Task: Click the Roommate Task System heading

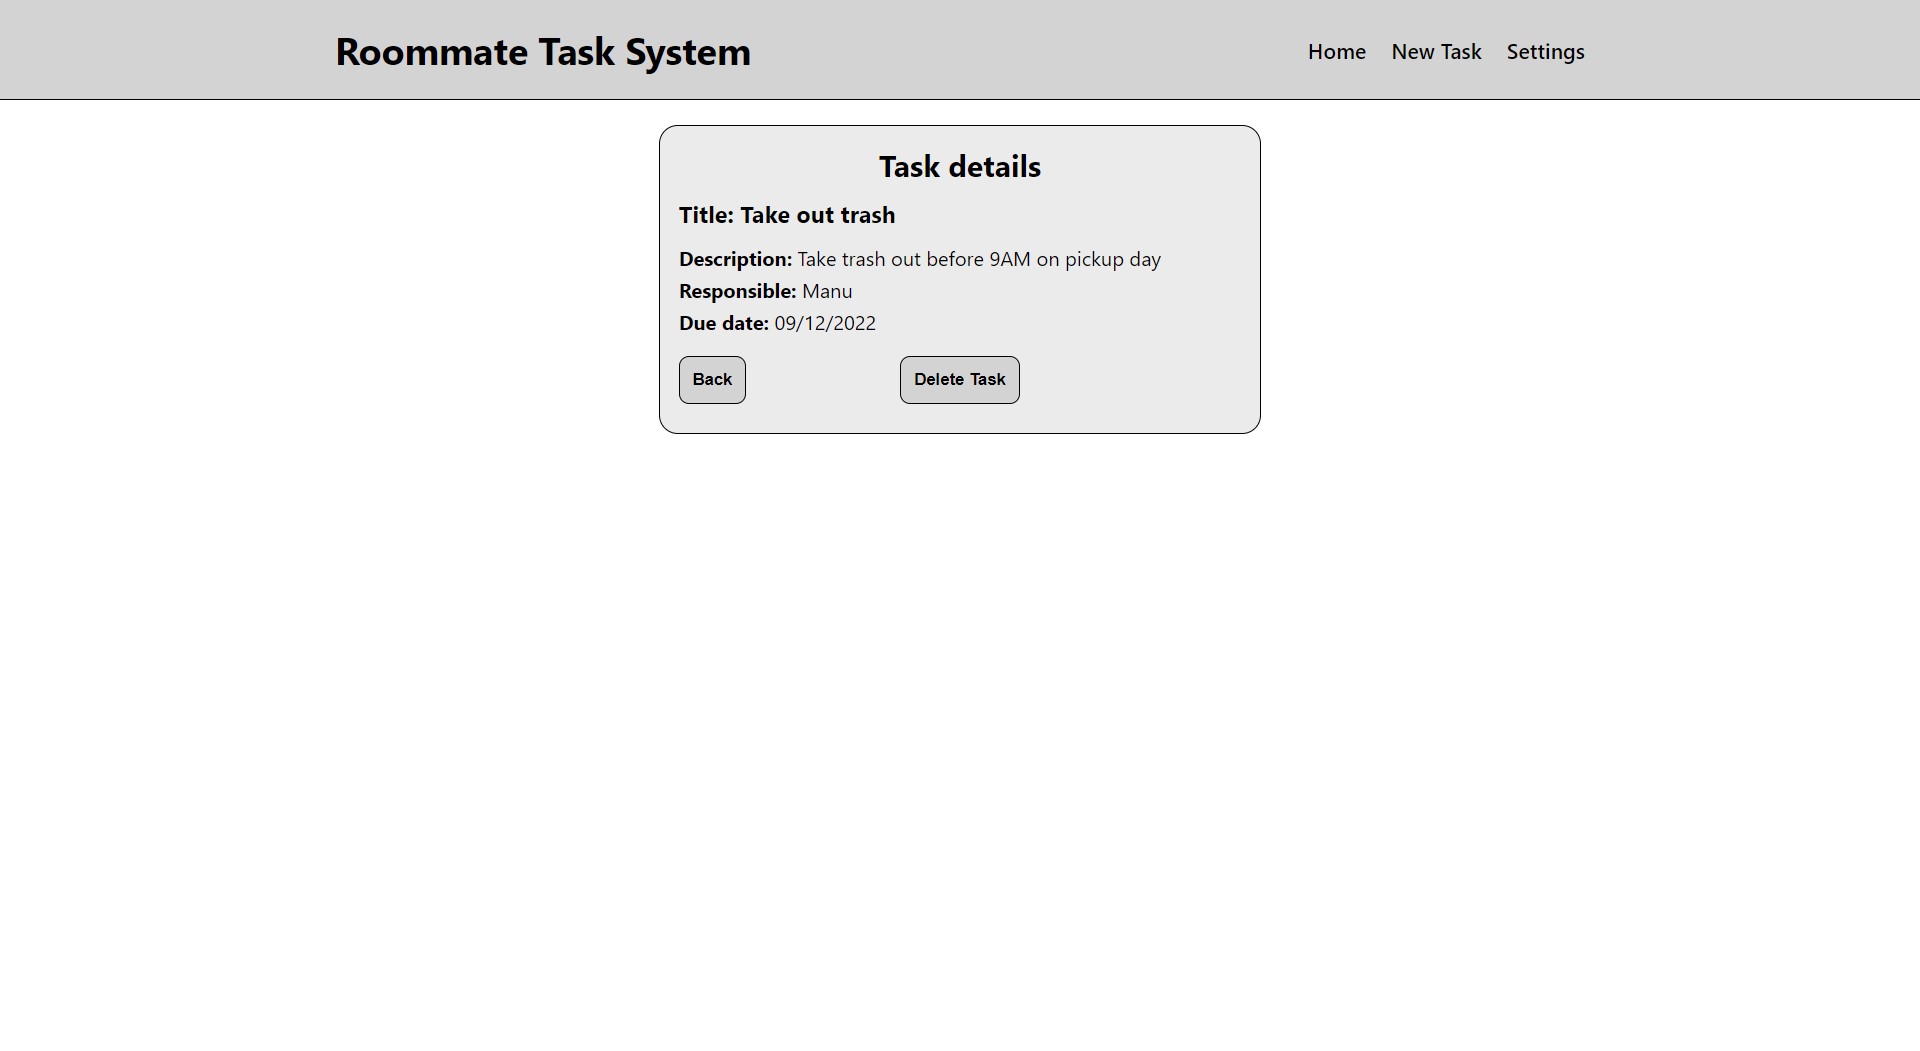Action: point(543,52)
